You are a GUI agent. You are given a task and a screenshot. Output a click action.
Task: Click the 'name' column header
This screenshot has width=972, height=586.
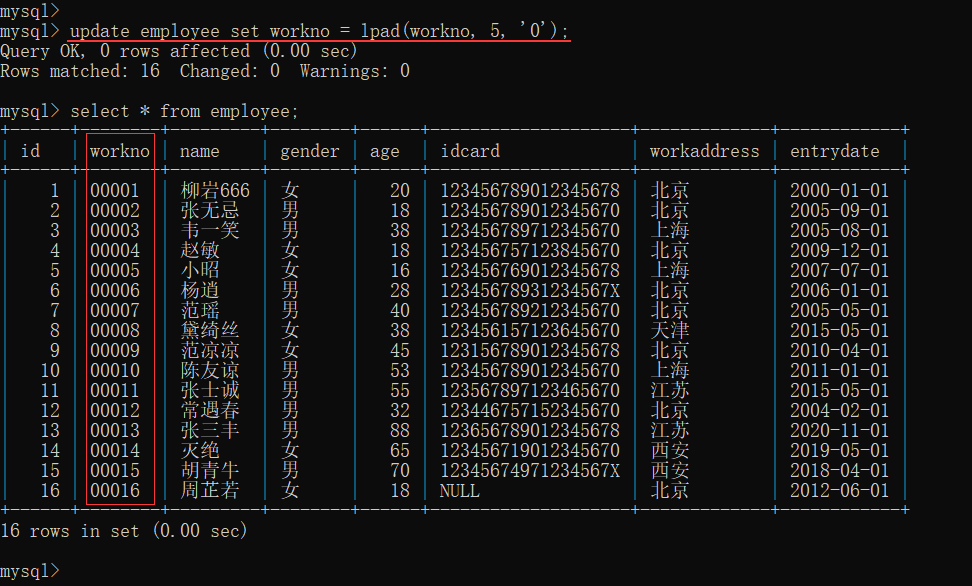pos(200,151)
